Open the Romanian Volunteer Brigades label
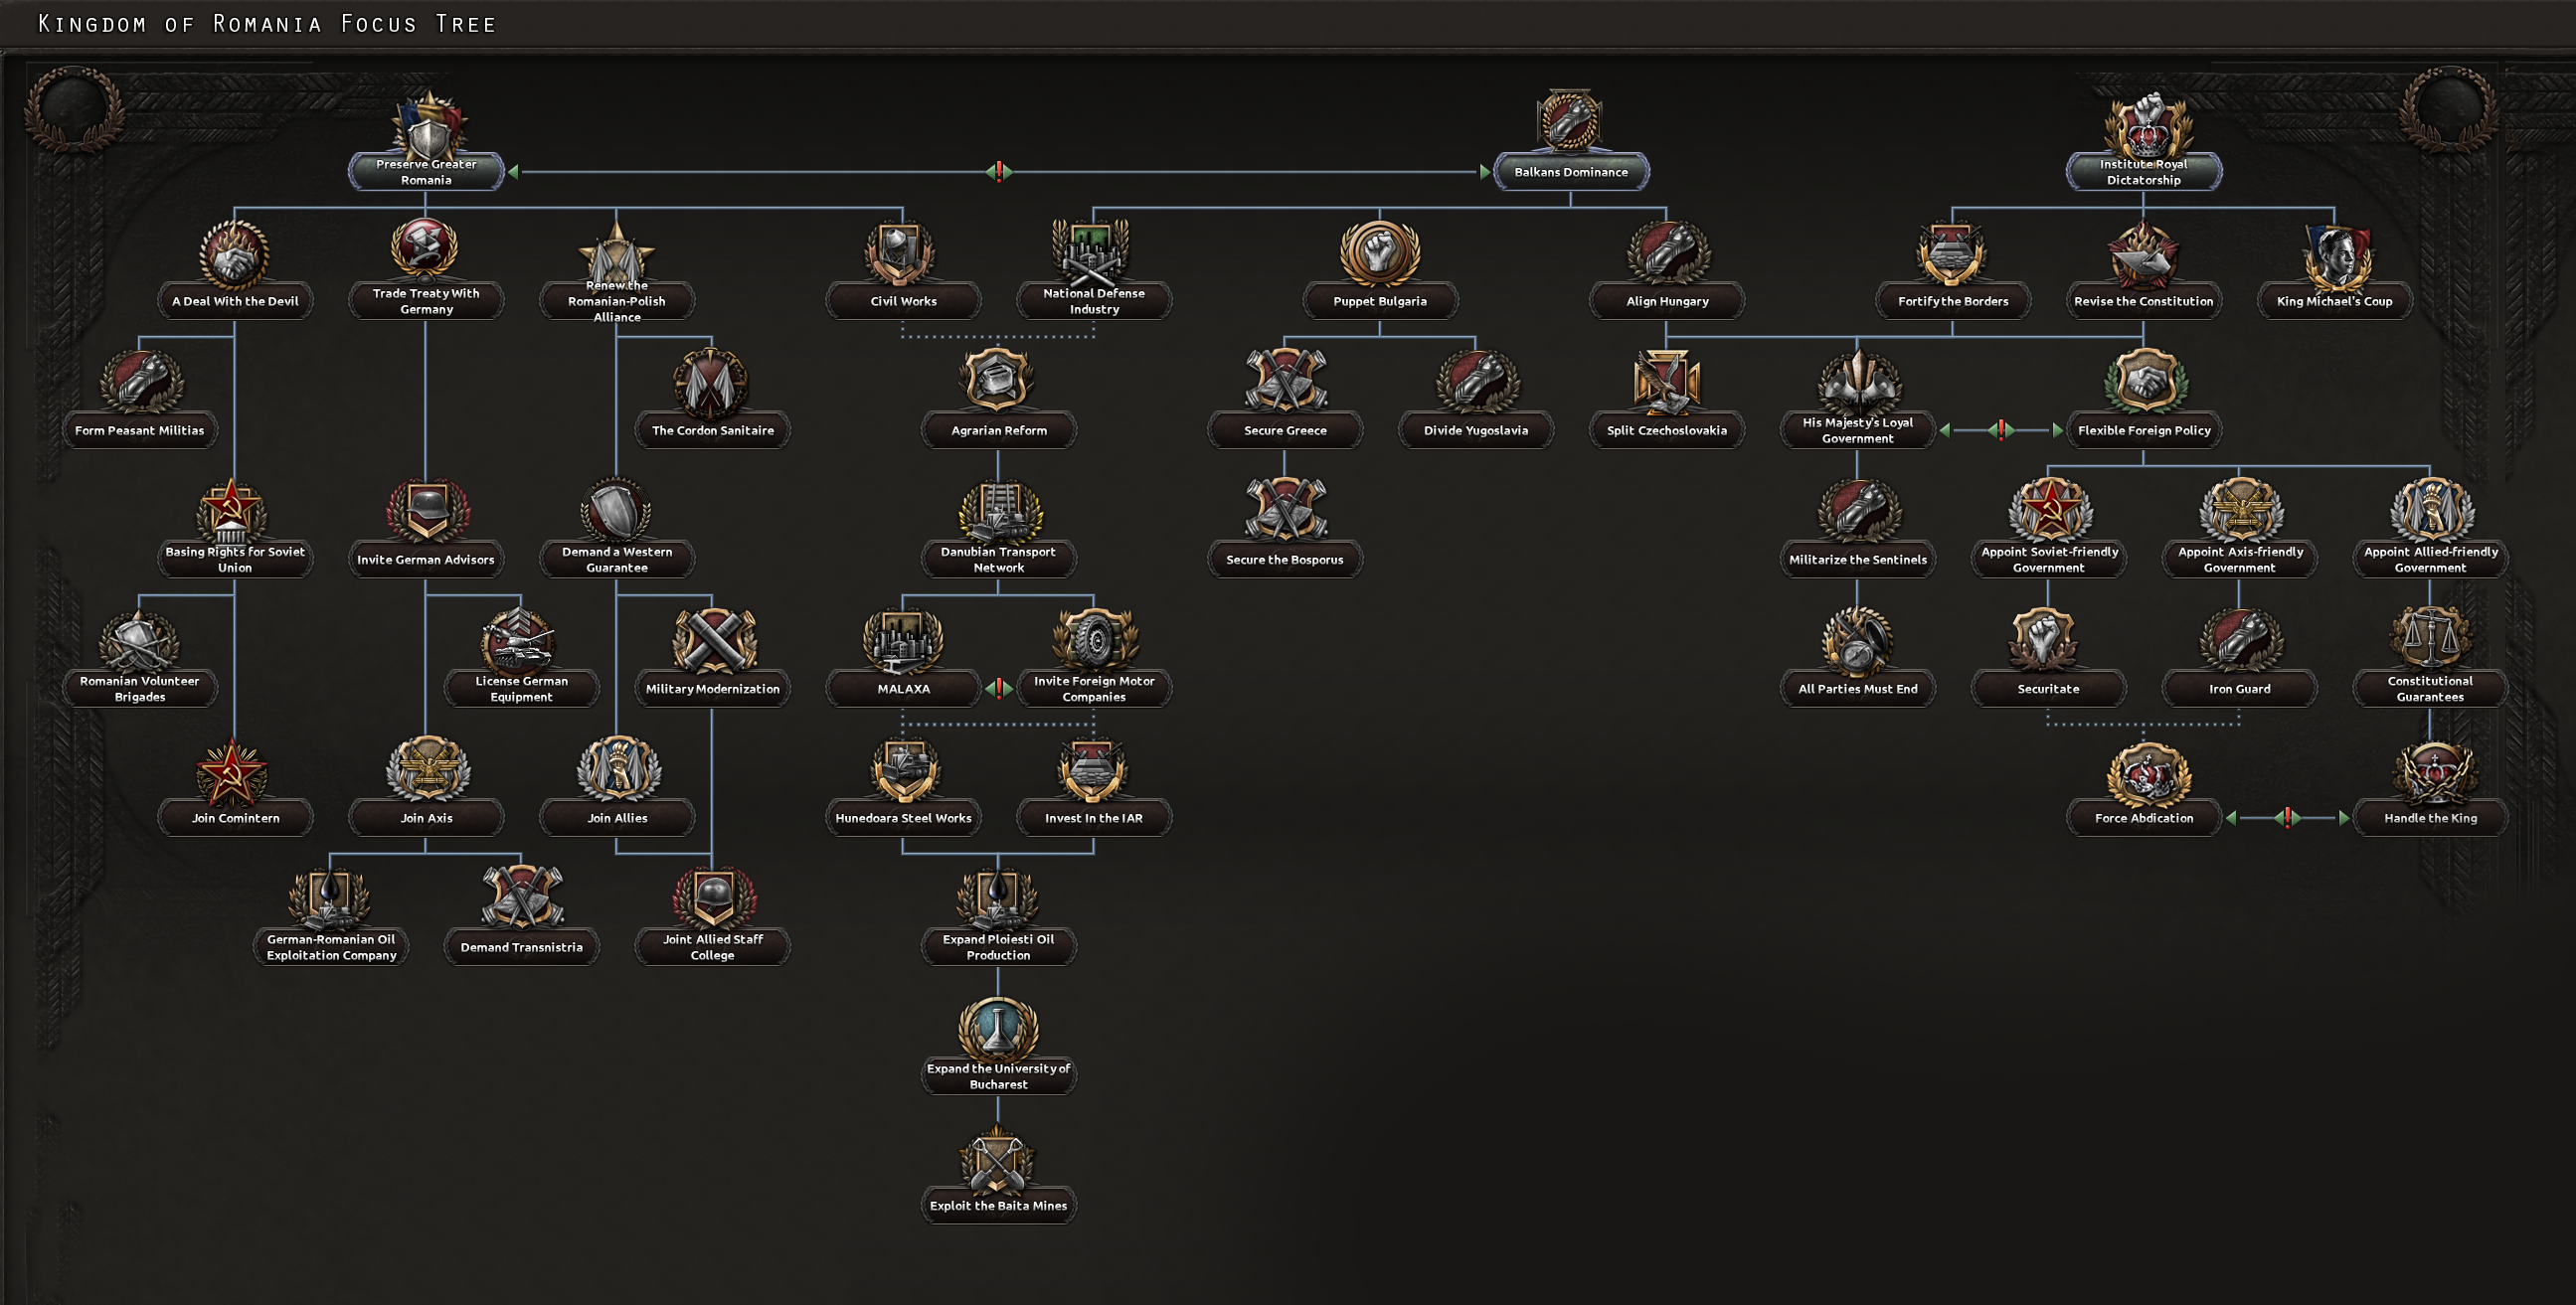The width and height of the screenshot is (2576, 1305). pyautogui.click(x=139, y=688)
